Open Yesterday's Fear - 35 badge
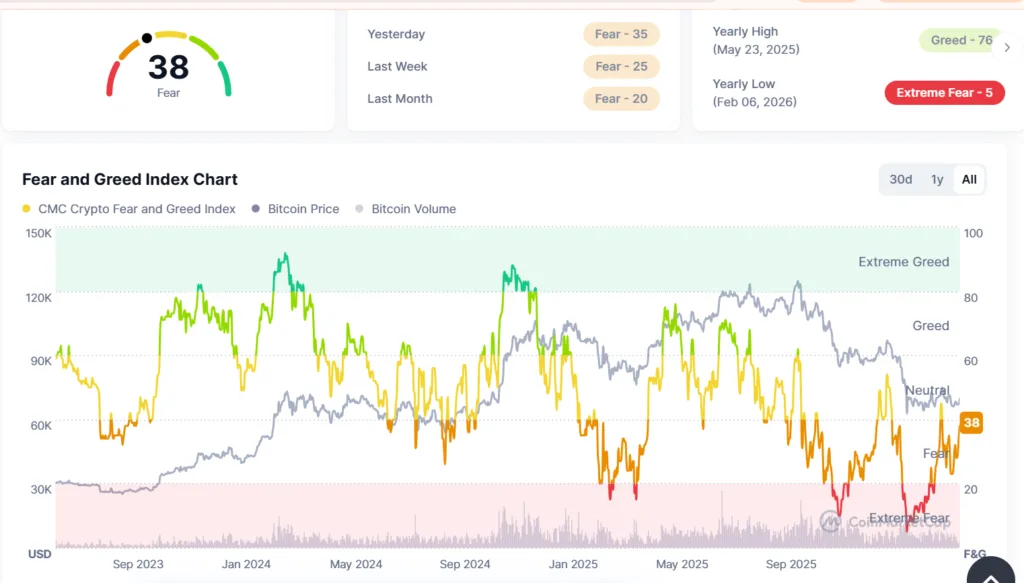Screen dimensions: 1024x583 (620, 34)
